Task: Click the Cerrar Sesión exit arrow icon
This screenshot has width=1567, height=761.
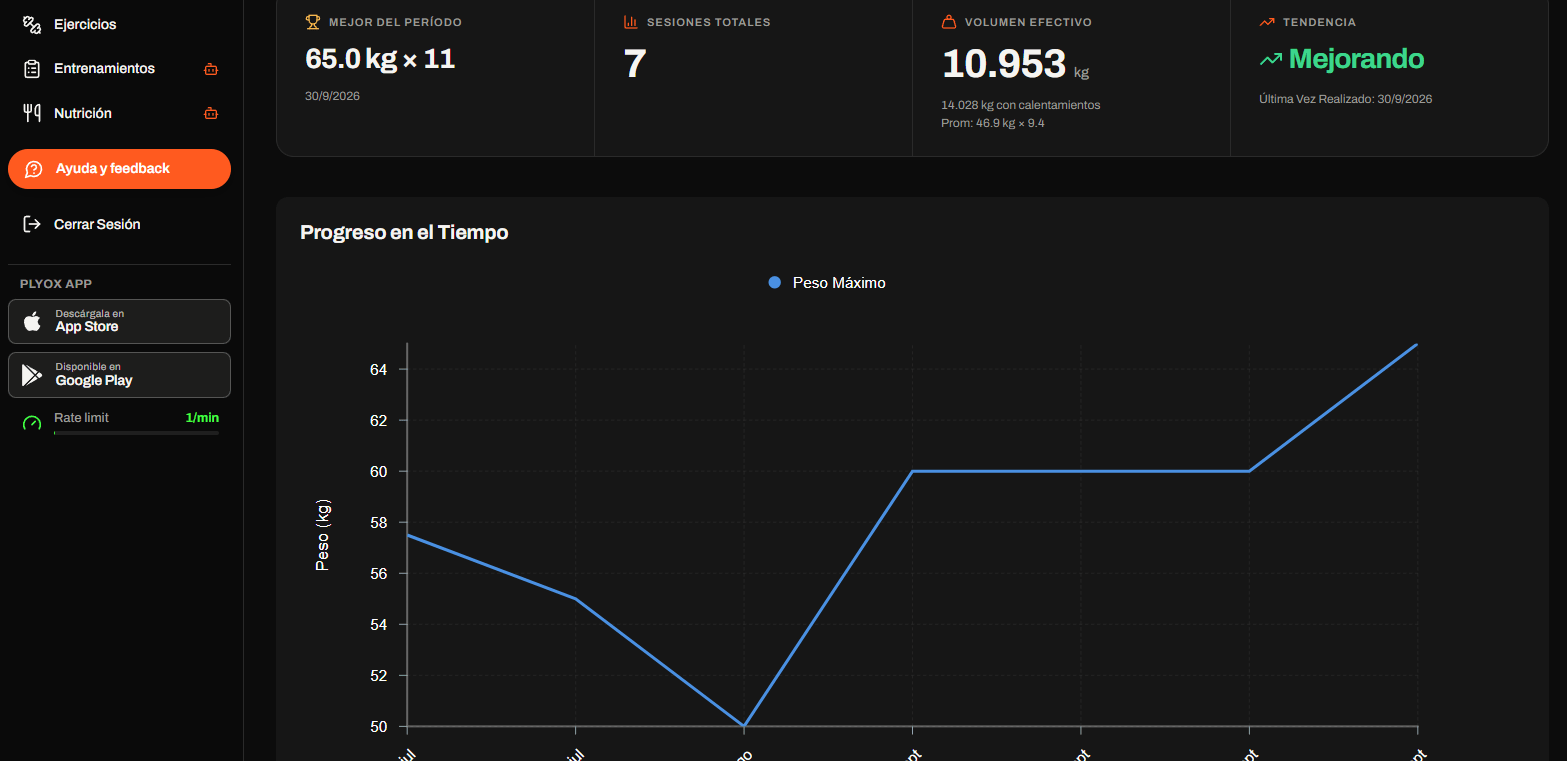Action: tap(32, 224)
